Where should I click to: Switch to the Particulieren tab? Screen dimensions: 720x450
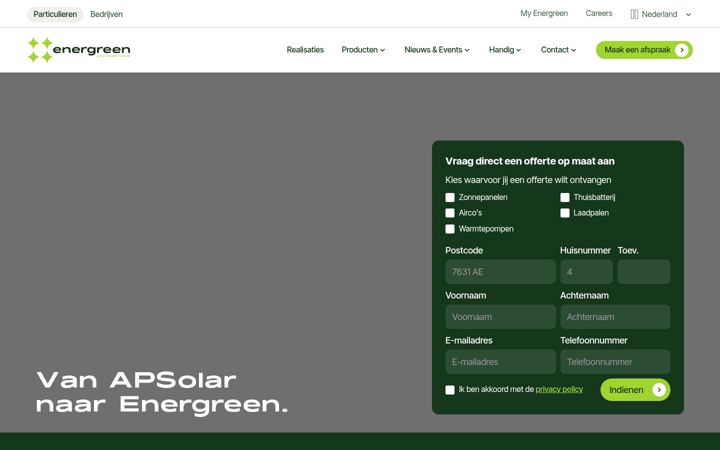(55, 14)
